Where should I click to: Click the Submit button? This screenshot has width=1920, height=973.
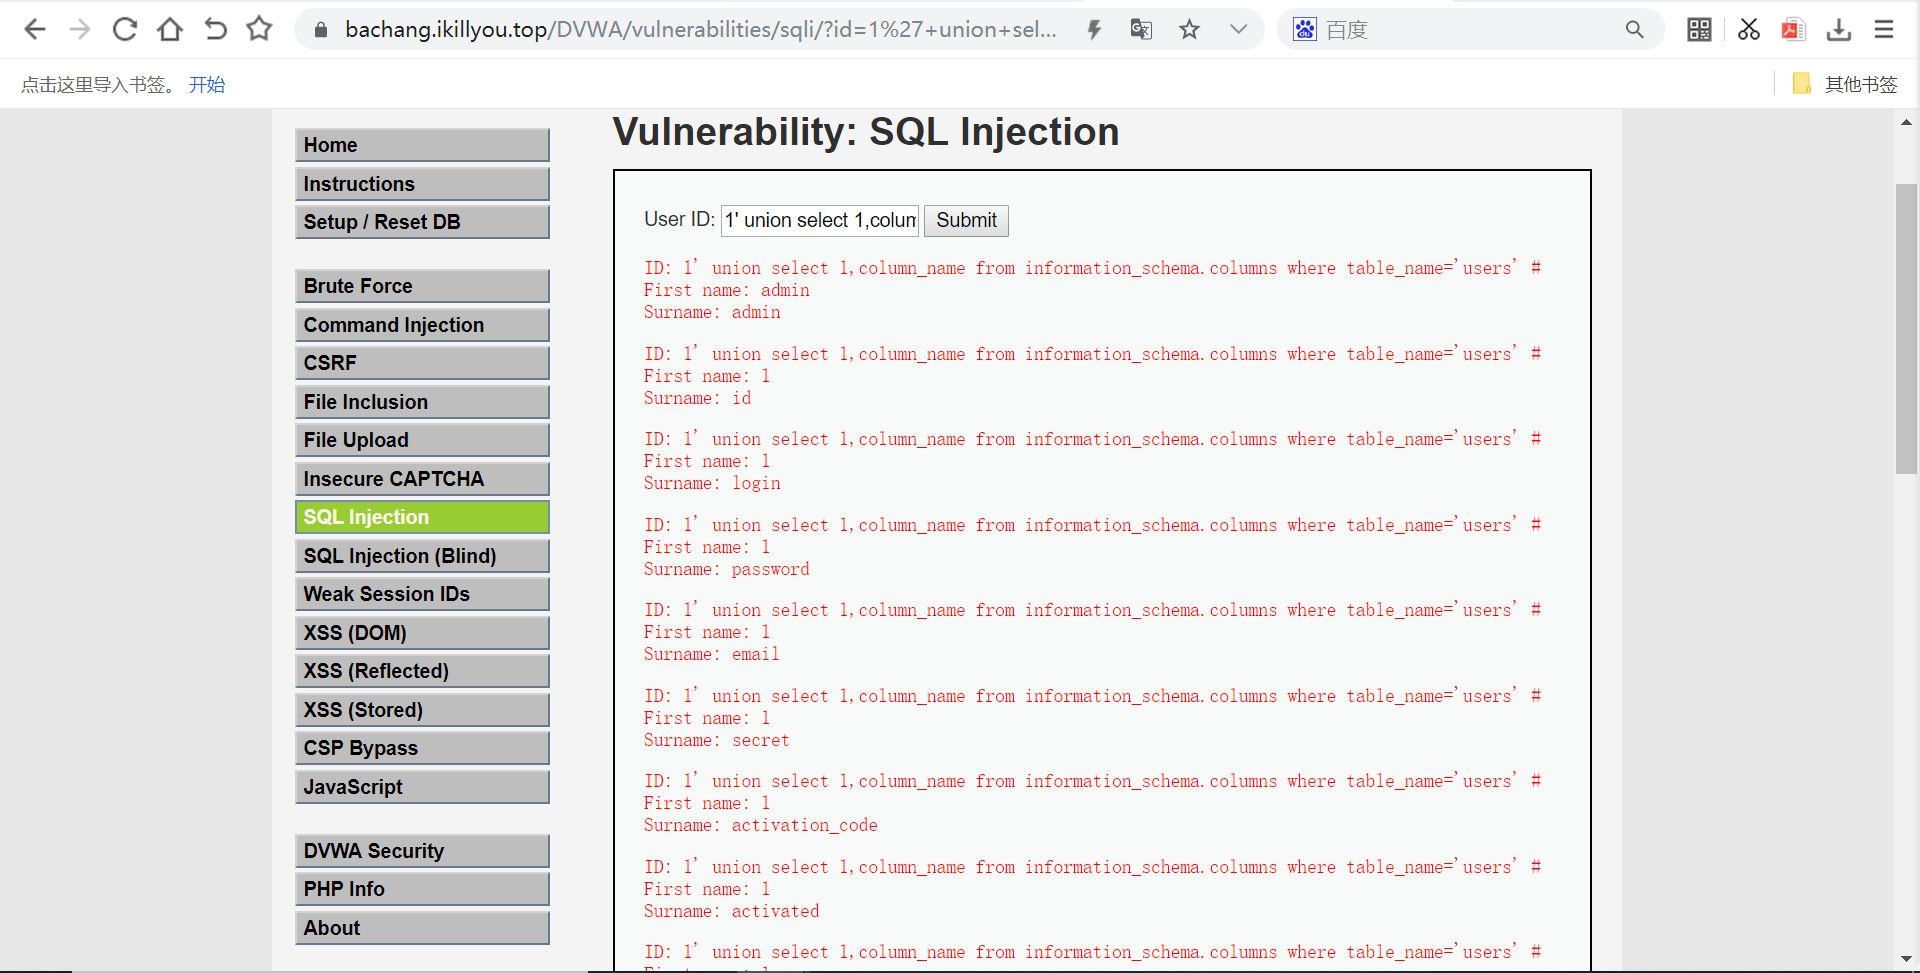pos(966,220)
